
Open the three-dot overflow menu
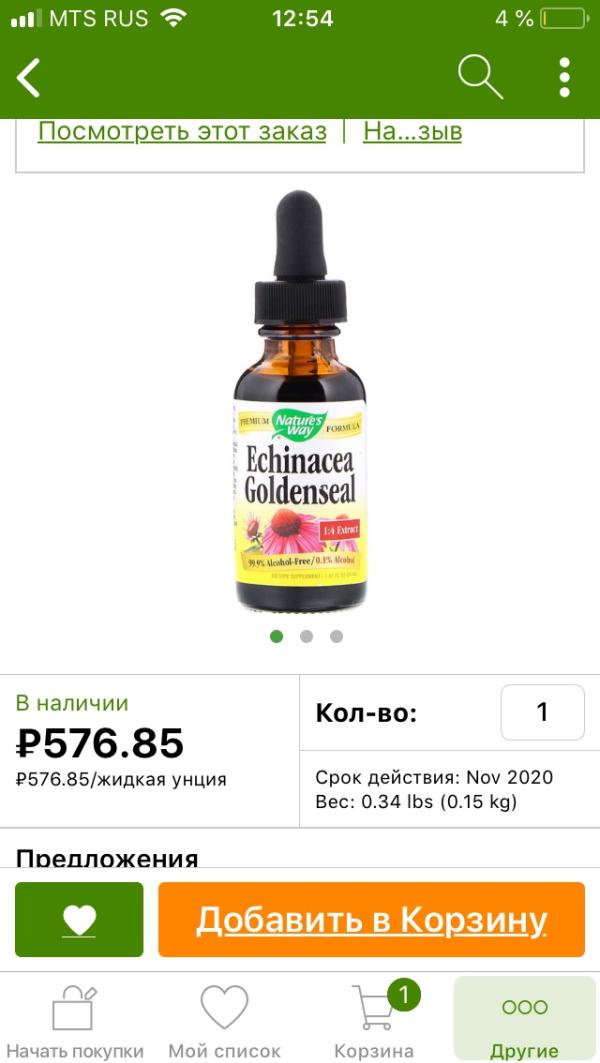564,77
